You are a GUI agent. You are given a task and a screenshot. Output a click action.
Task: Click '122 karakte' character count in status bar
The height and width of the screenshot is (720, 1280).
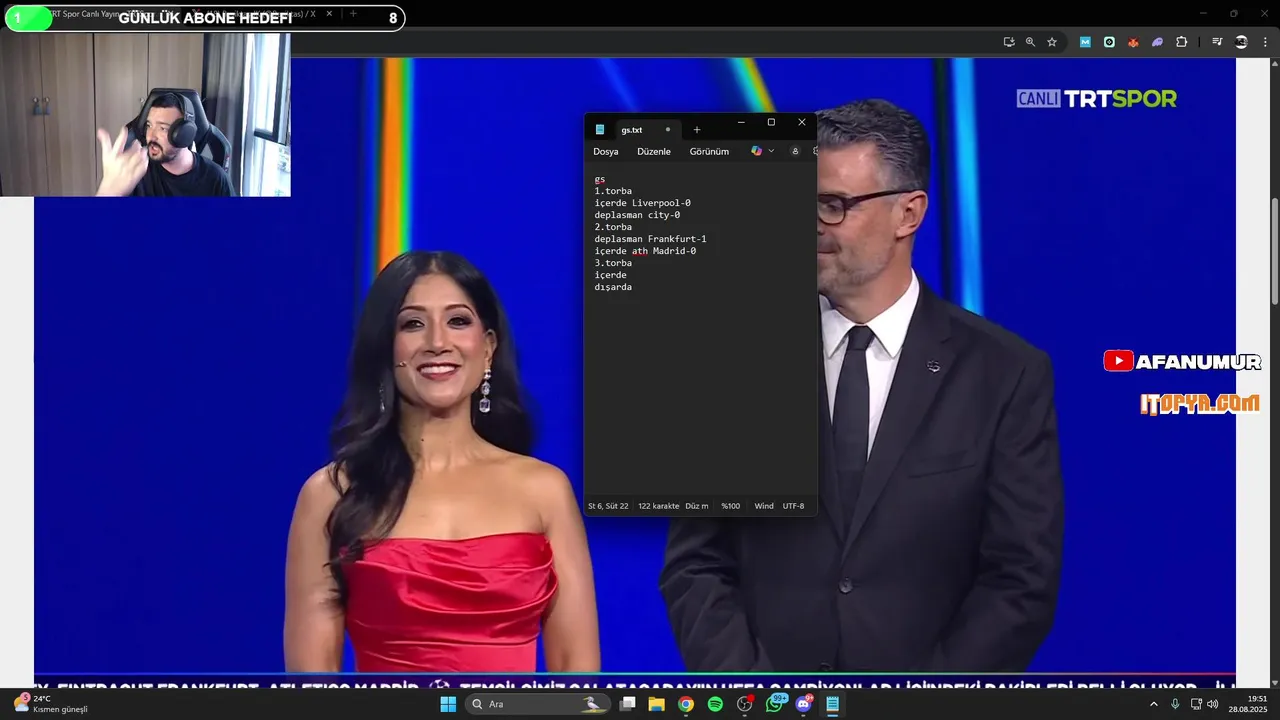pos(658,506)
